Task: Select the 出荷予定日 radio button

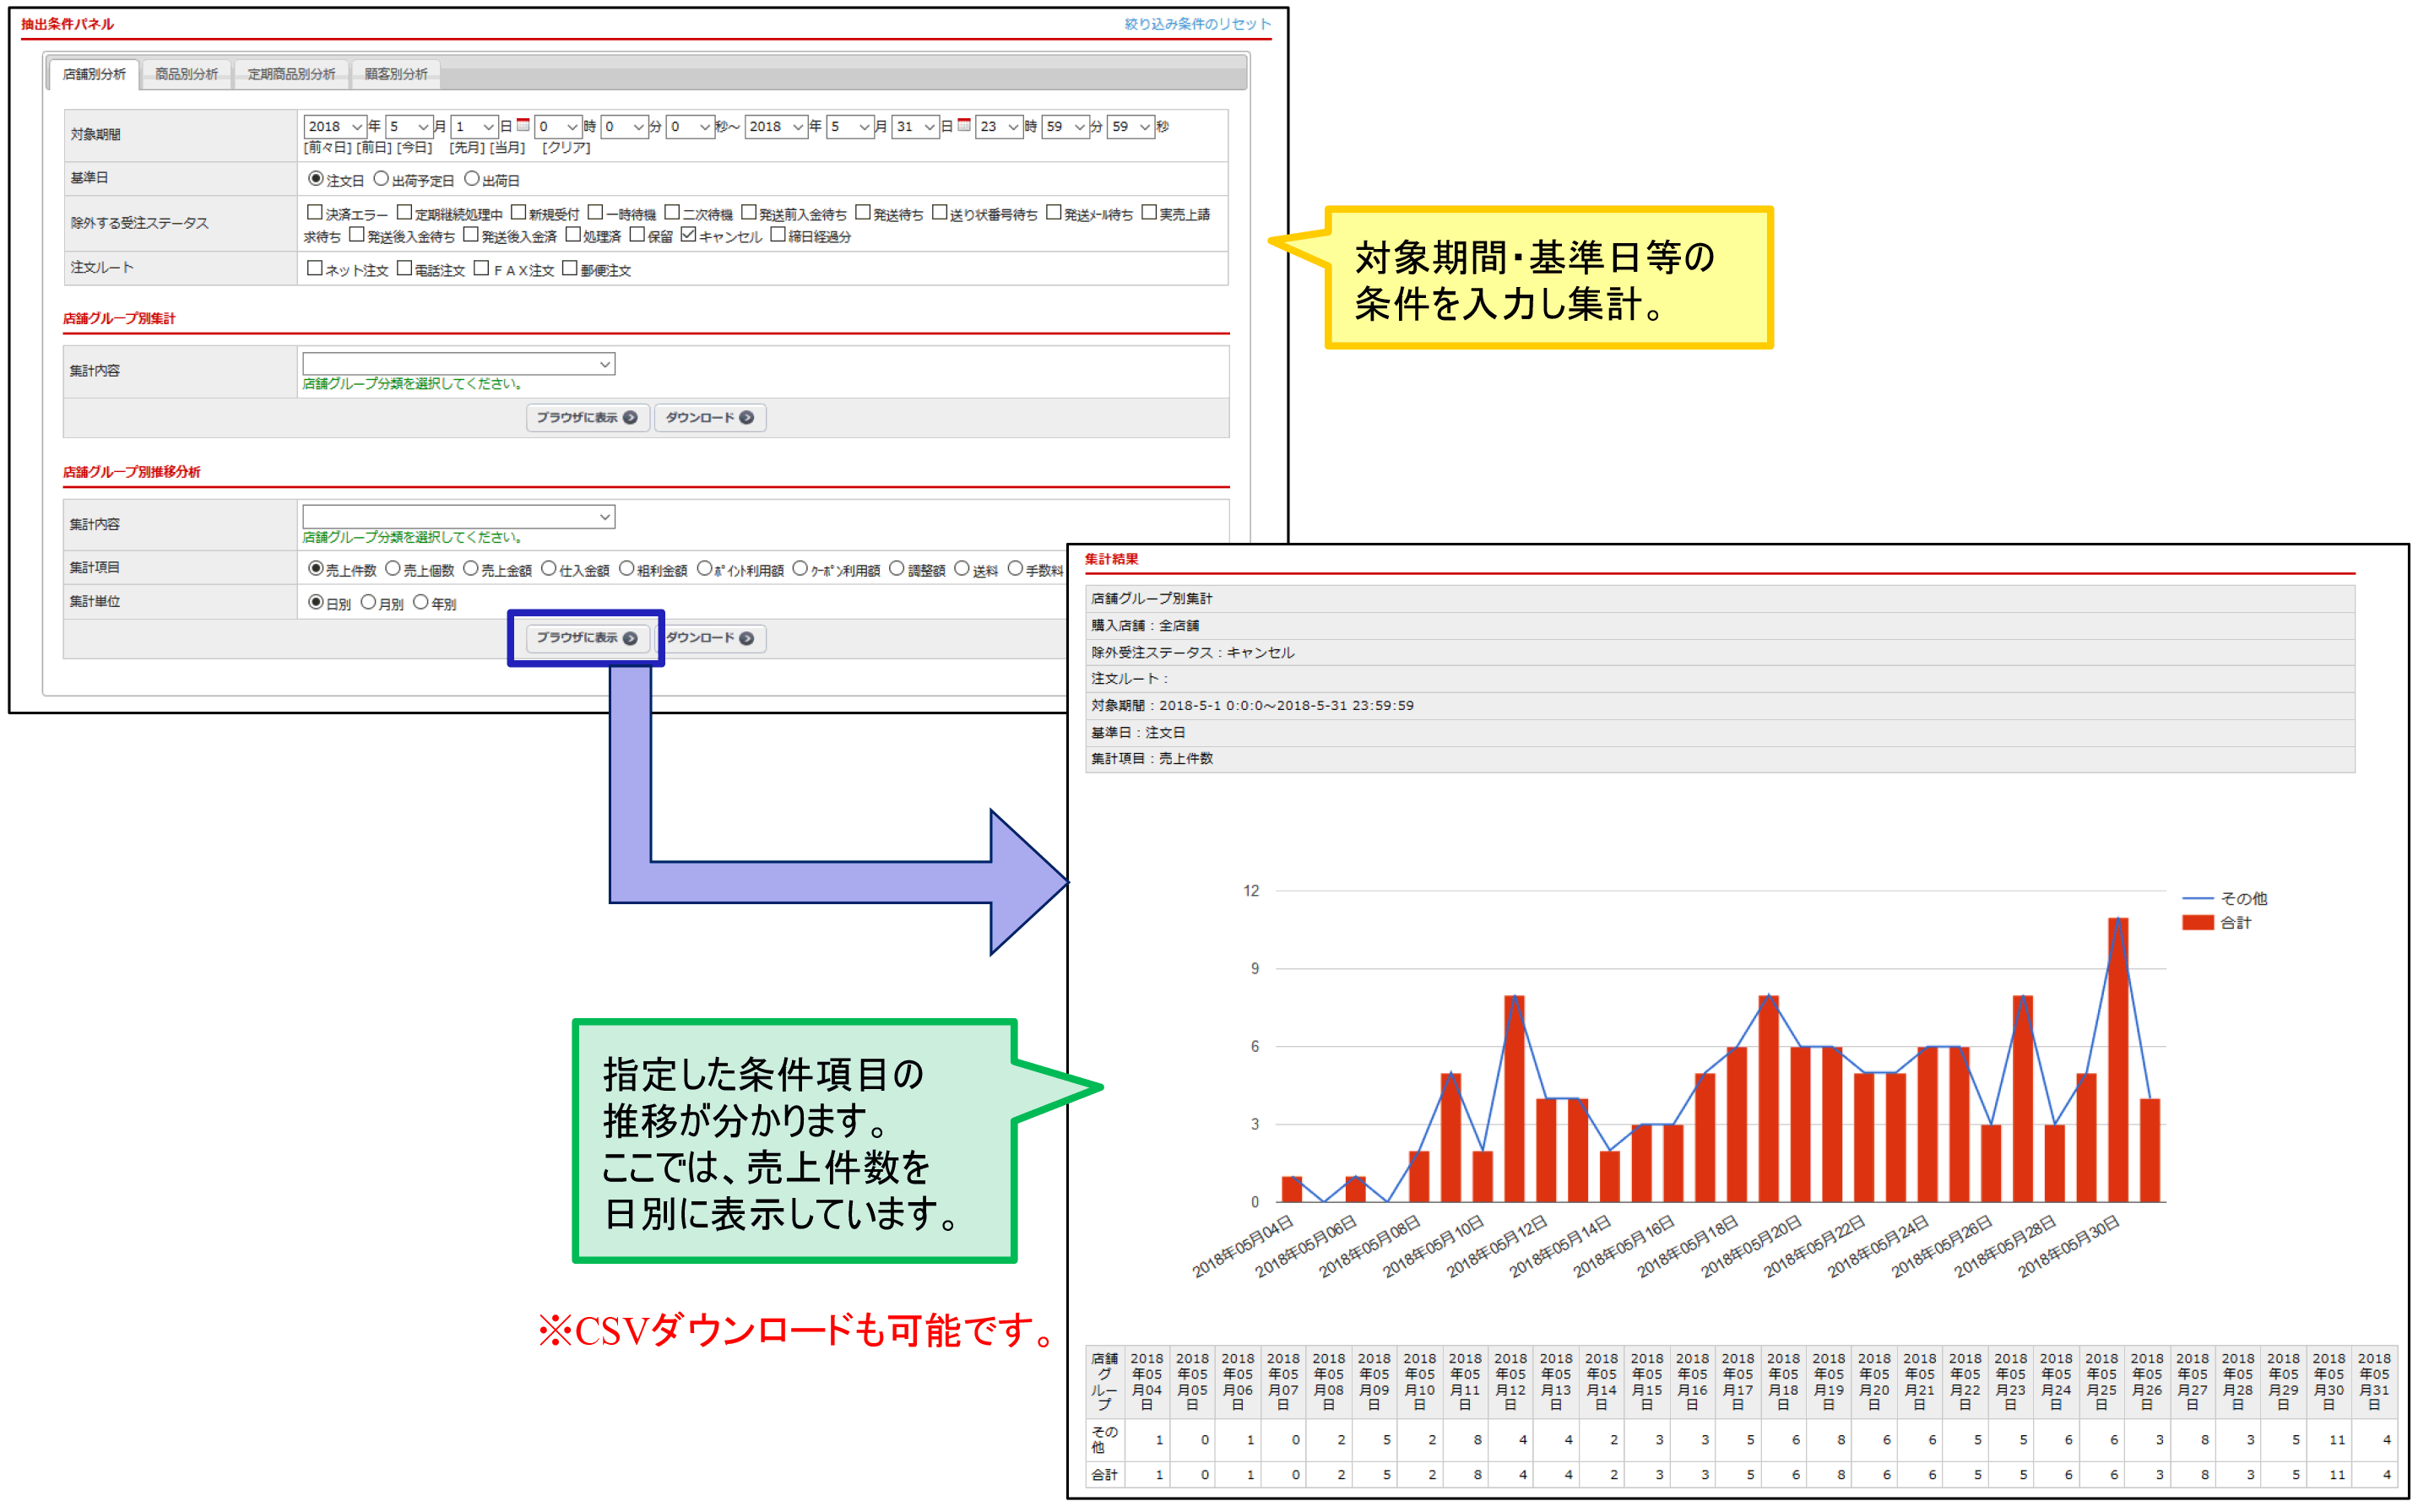Action: 381,179
